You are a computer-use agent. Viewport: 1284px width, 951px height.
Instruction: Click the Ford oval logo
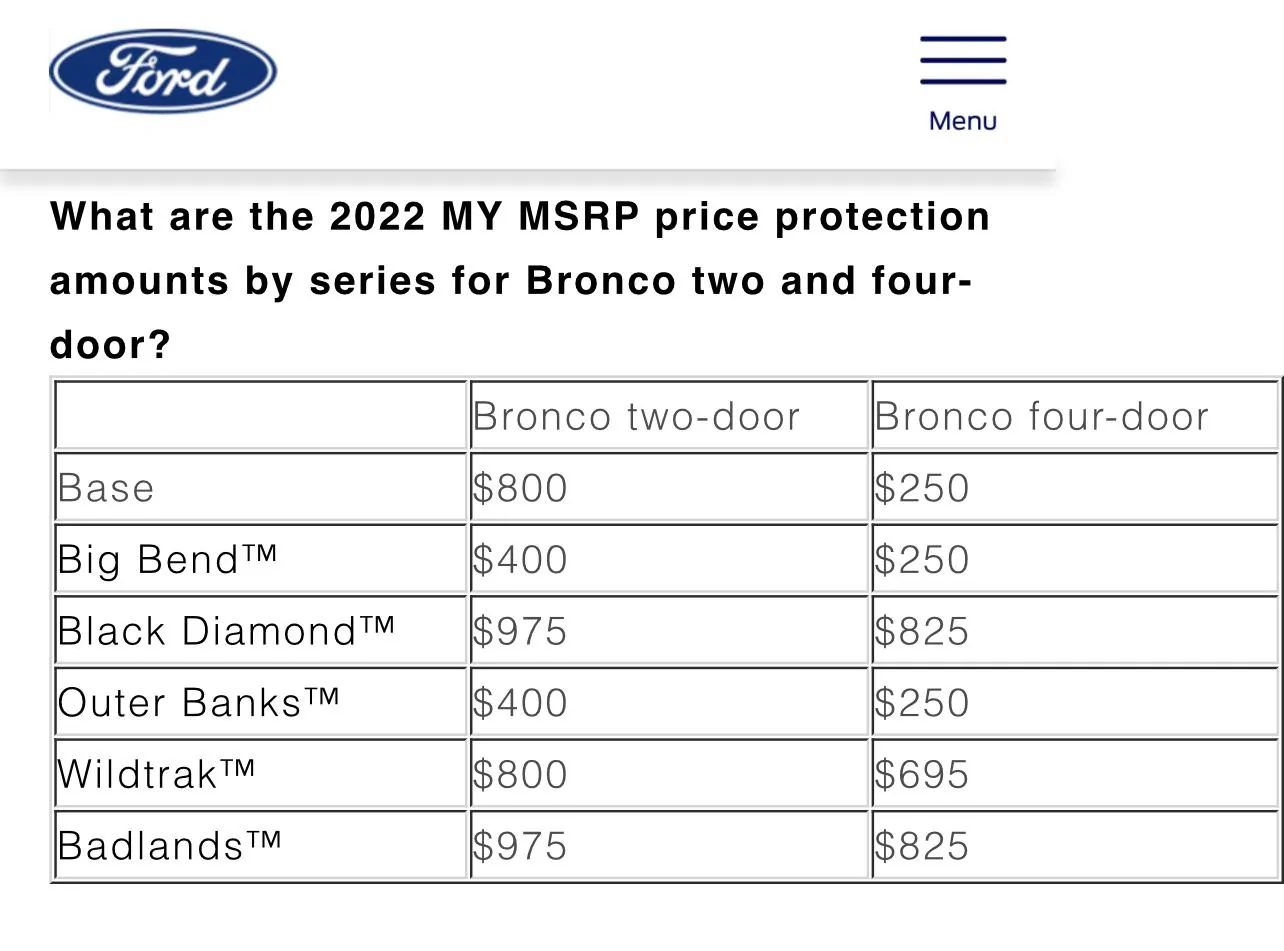click(x=163, y=71)
